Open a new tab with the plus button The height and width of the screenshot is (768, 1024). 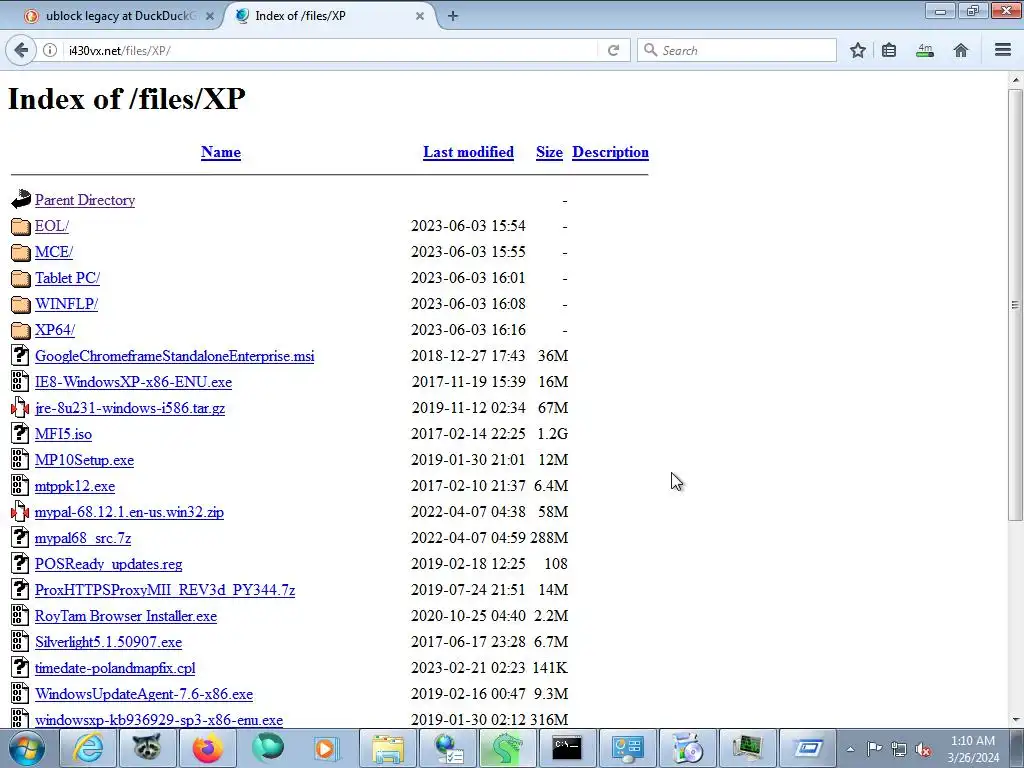pyautogui.click(x=453, y=16)
